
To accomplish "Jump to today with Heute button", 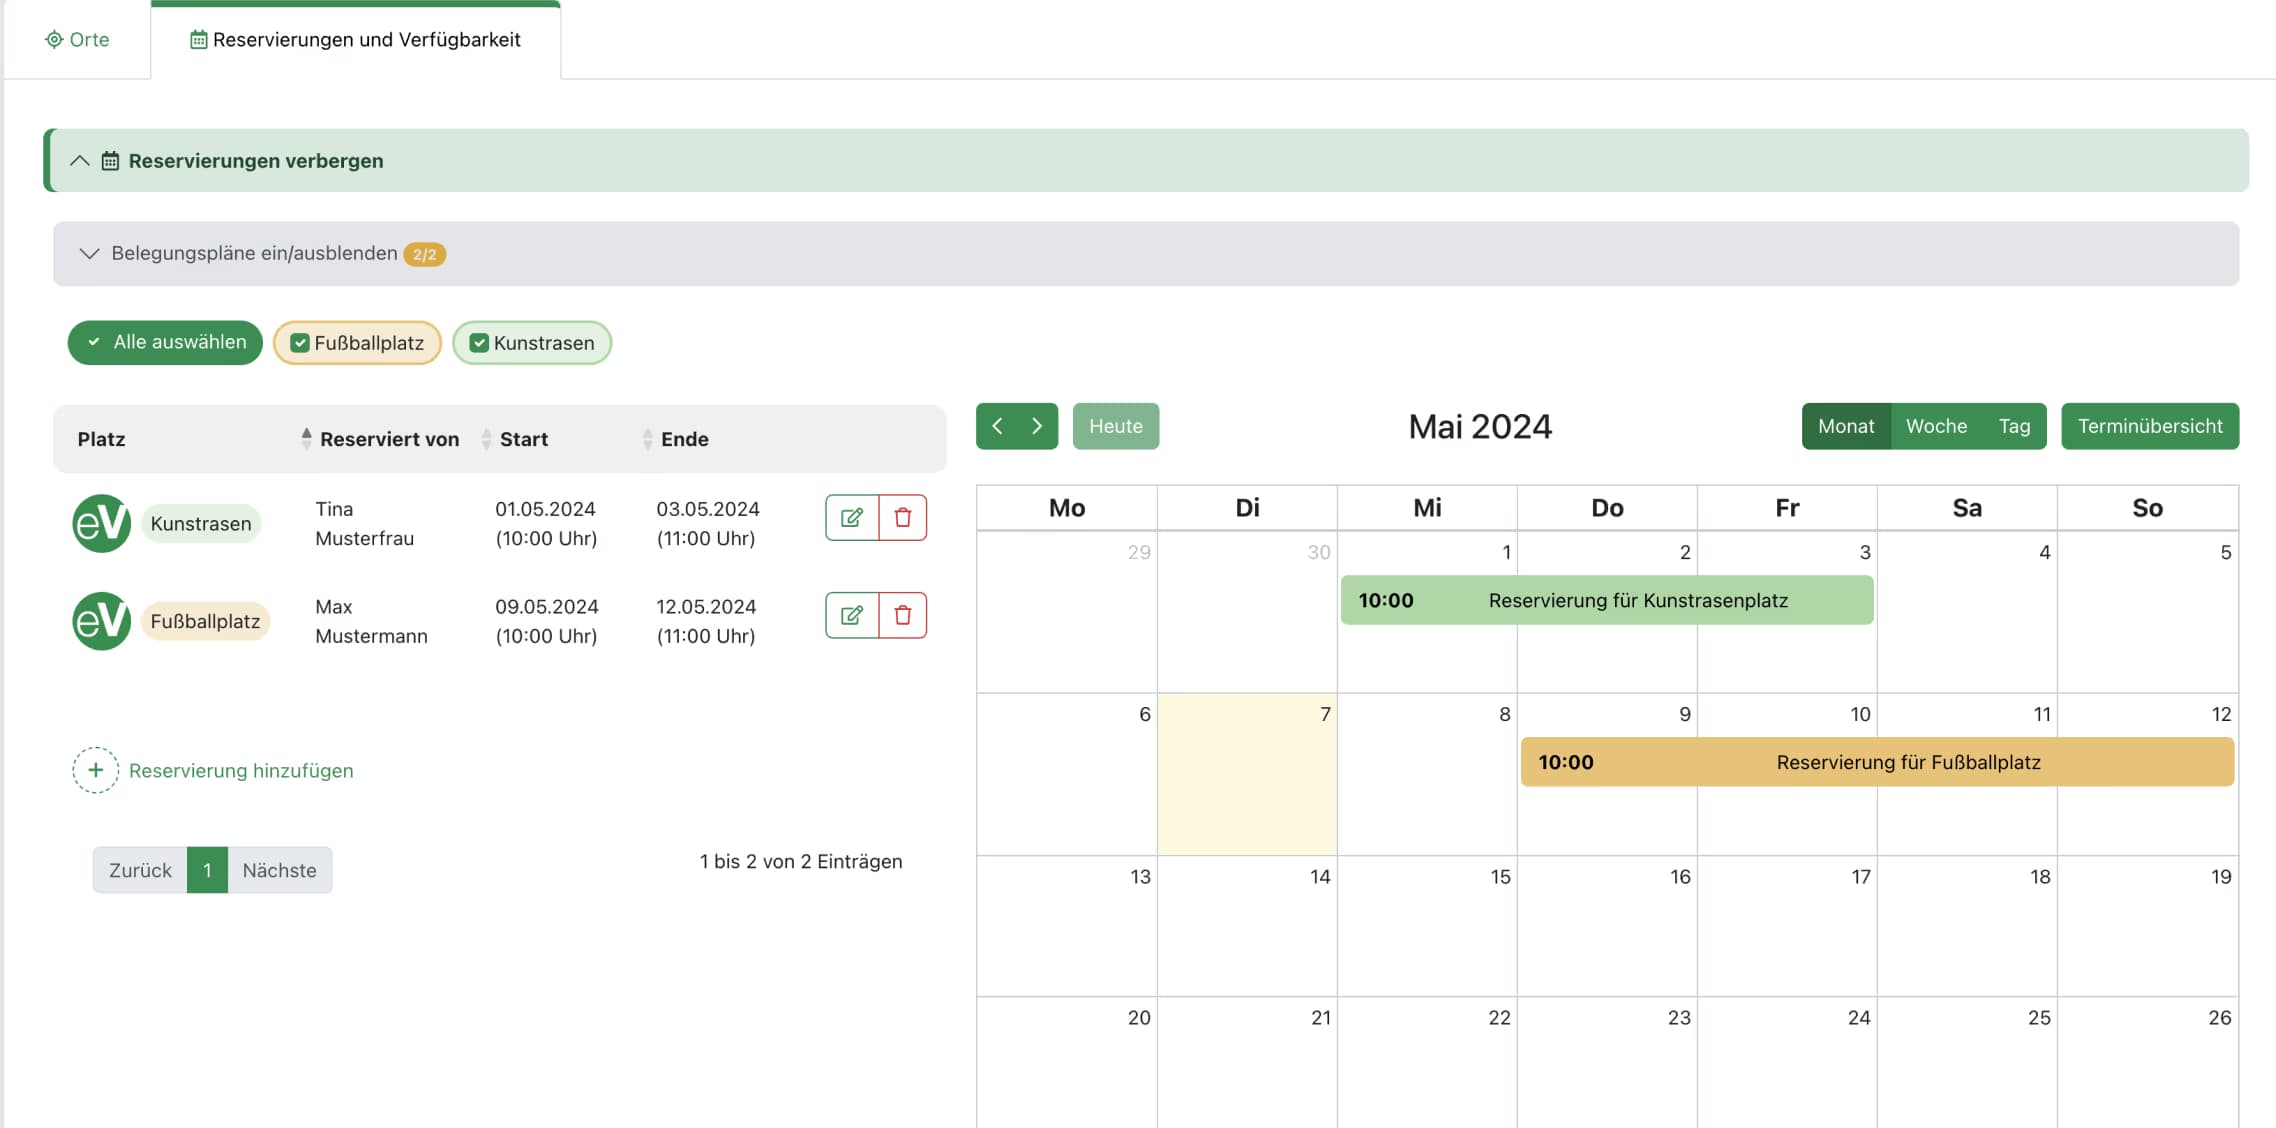I will pos(1116,426).
